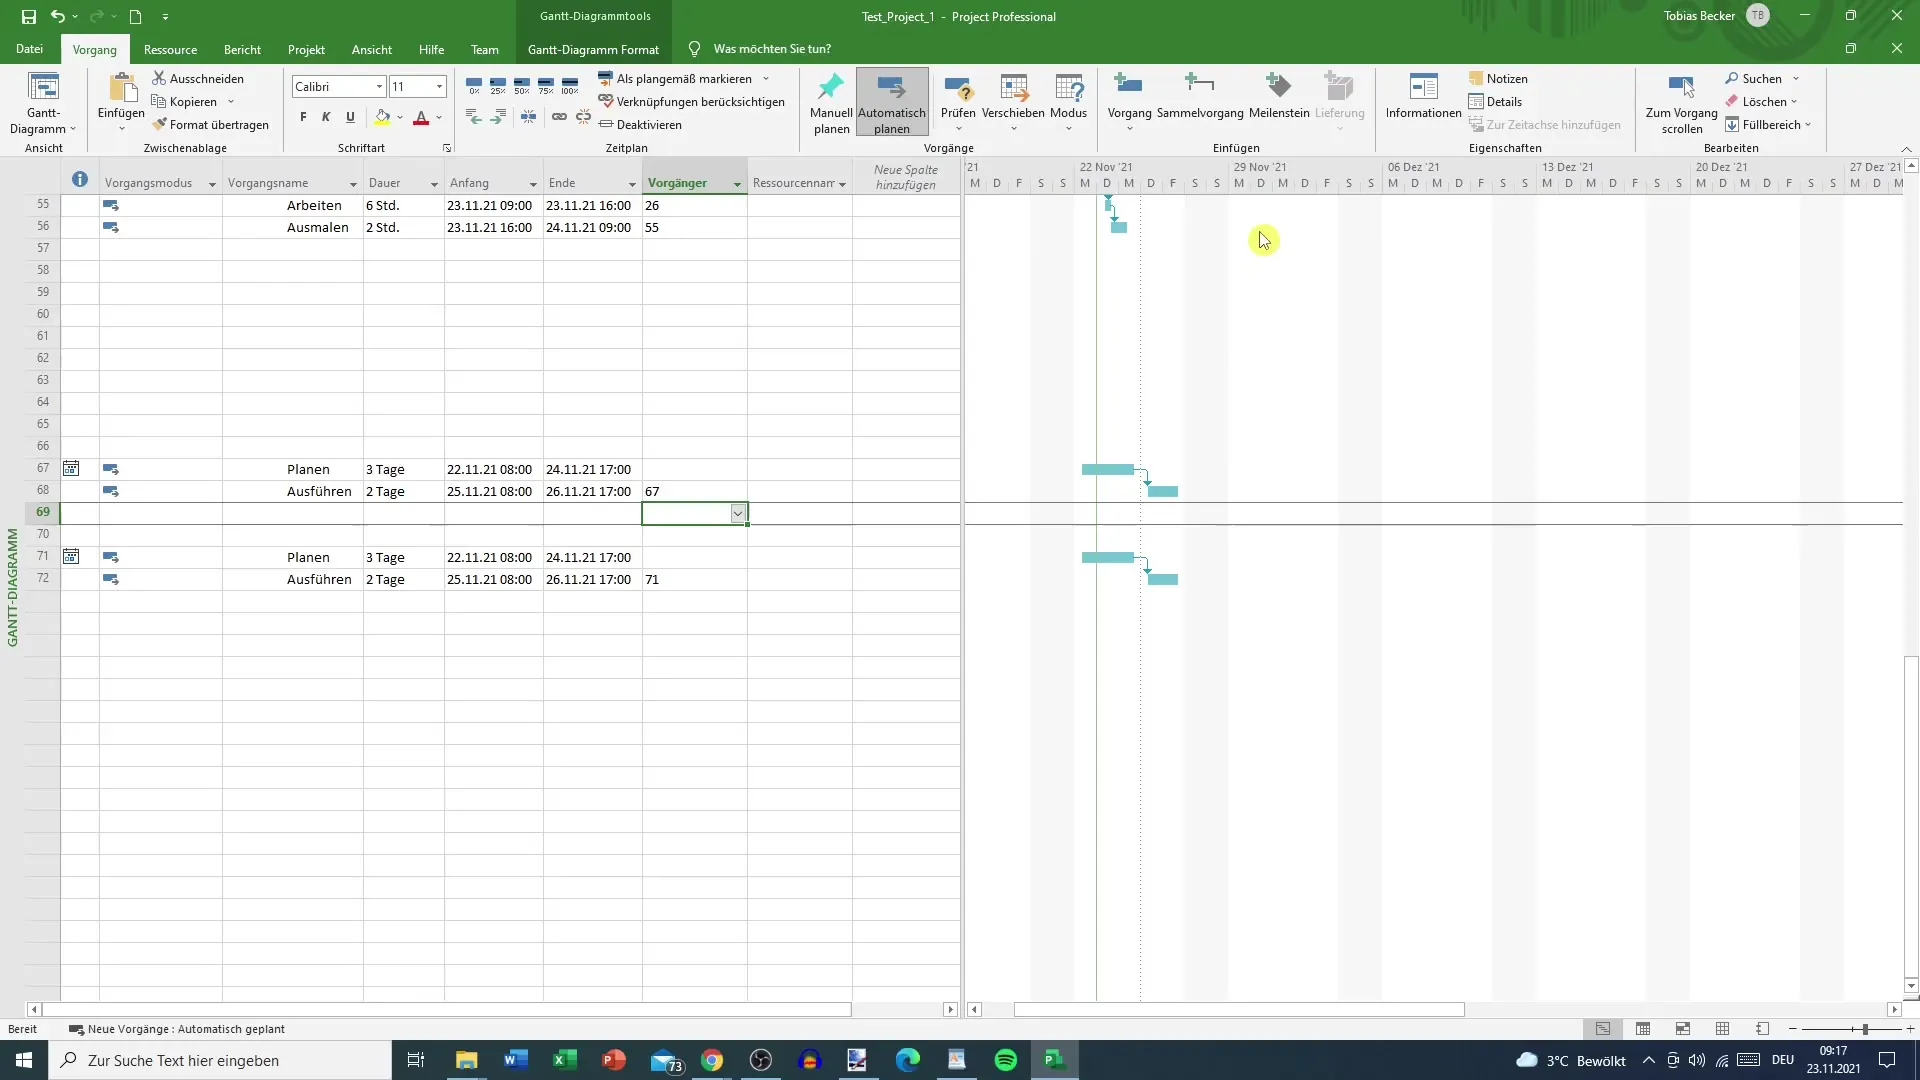Click the Deaktivieren task command
The image size is (1920, 1080).
(x=640, y=124)
